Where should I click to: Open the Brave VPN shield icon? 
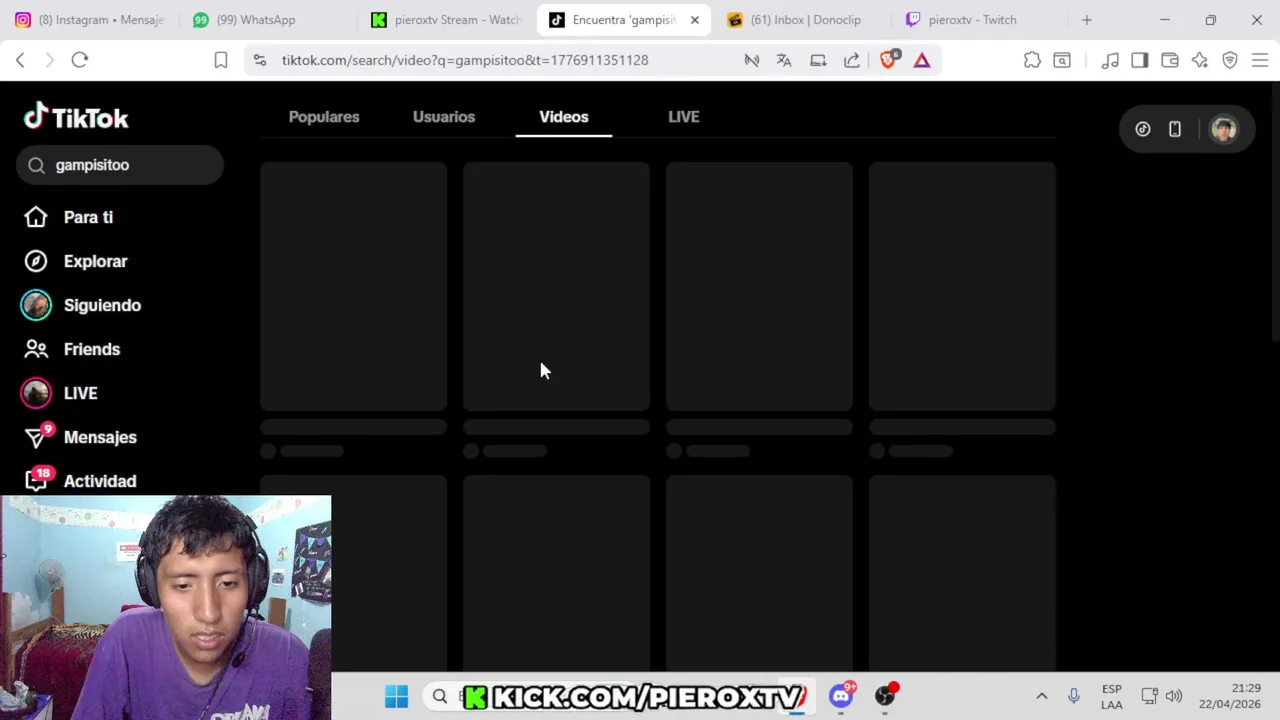(x=1230, y=60)
